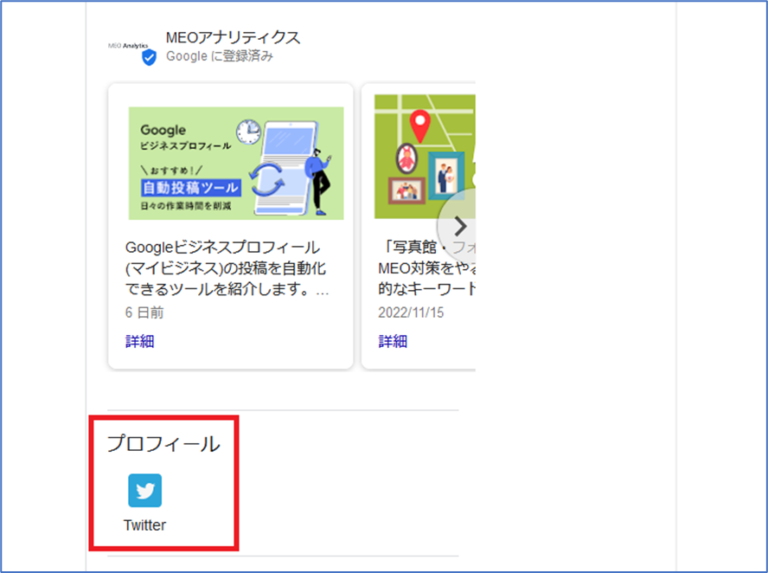Click the red map pin in second post image
The height and width of the screenshot is (573, 768).
pyautogui.click(x=421, y=127)
